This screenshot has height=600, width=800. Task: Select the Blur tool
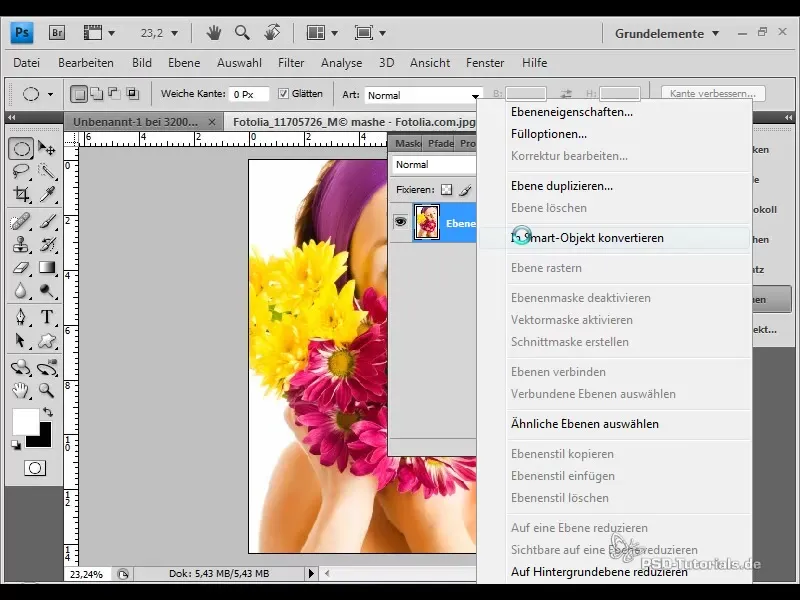21,290
